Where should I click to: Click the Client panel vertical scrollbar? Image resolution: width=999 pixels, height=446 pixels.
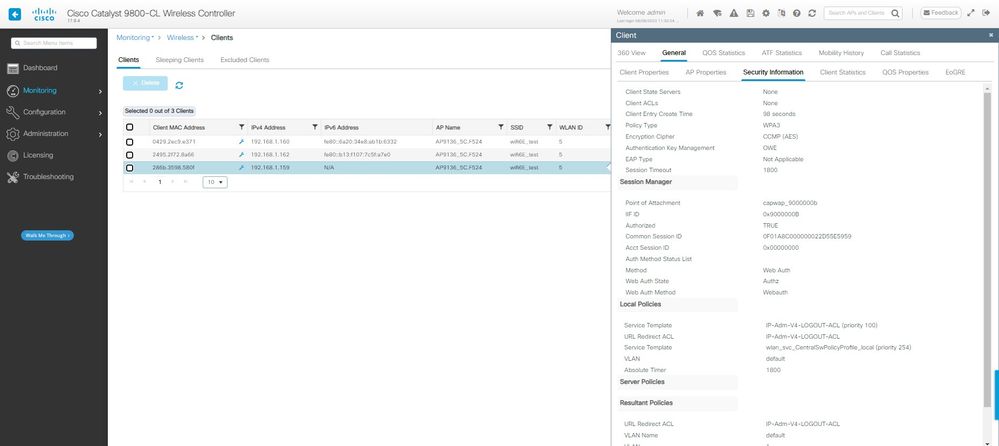pyautogui.click(x=988, y=248)
